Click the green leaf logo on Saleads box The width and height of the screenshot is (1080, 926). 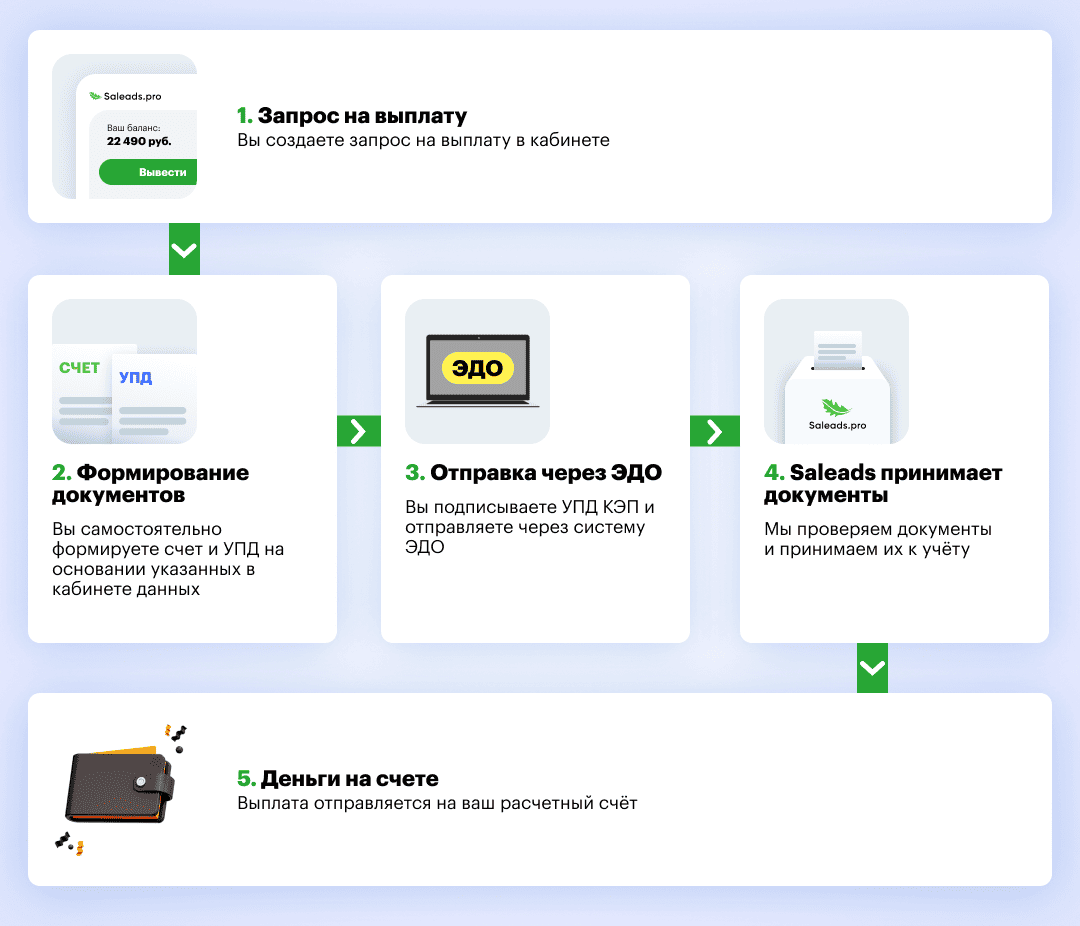tap(836, 407)
